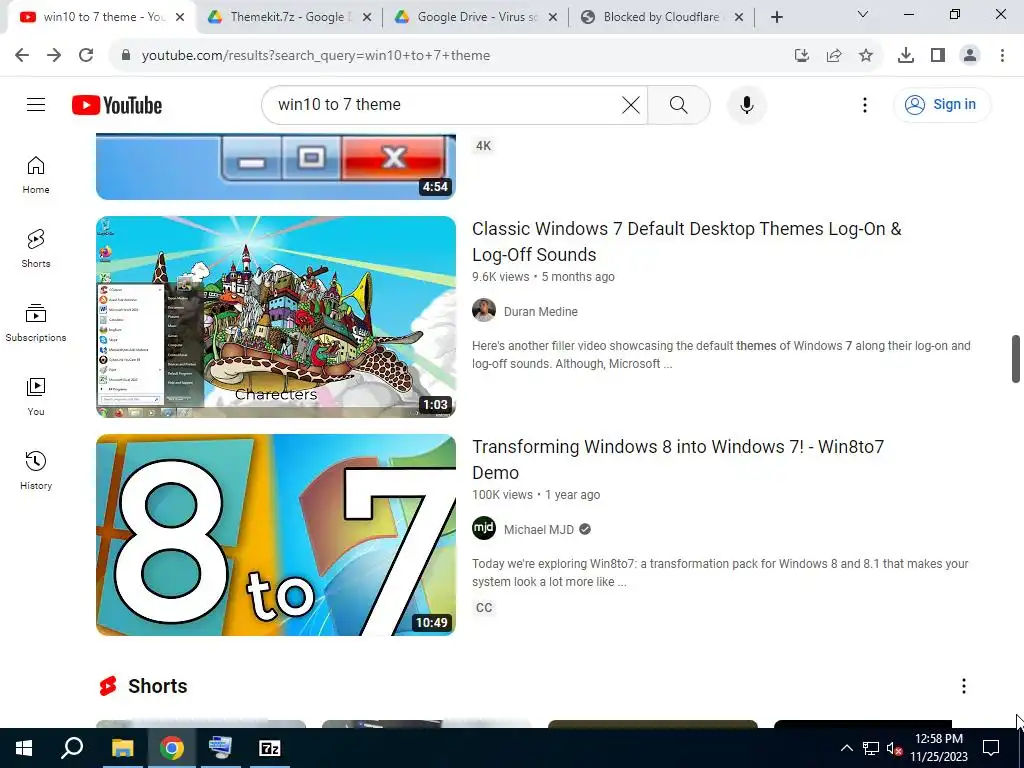Open the Windows Start menu
This screenshot has height=768, width=1024.
point(24,748)
